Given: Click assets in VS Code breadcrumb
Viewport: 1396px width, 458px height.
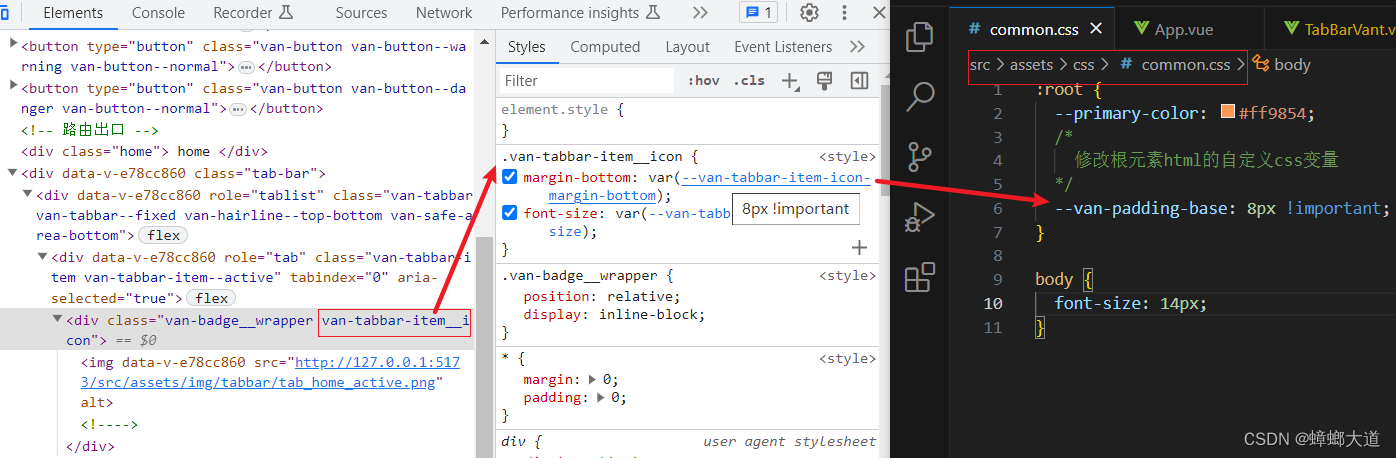Looking at the screenshot, I should (x=1032, y=64).
